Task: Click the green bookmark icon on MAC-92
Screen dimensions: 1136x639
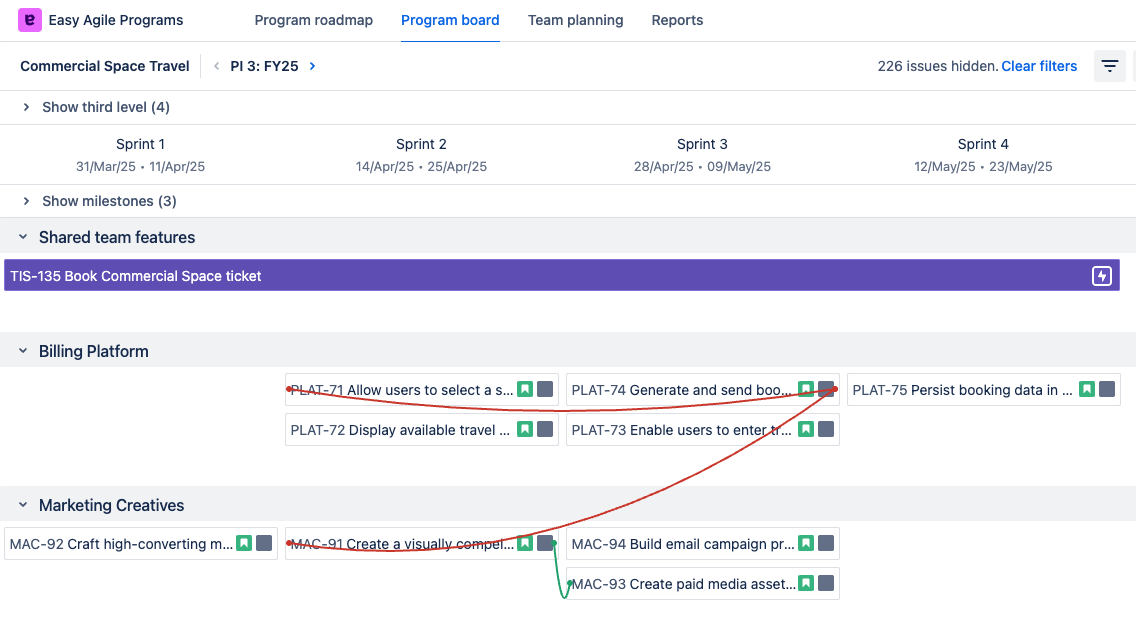Action: point(244,543)
